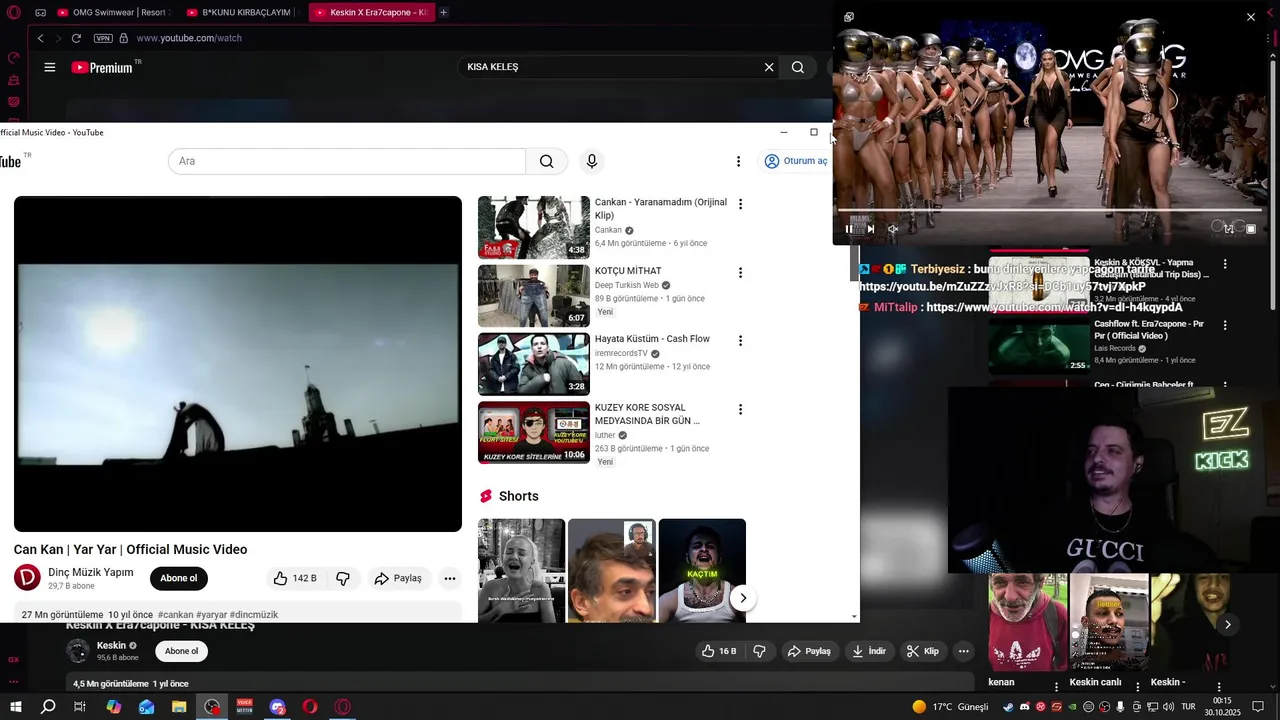Viewport: 1280px width, 720px height.
Task: Switch to OMG Swimwear tab
Action: [113, 12]
